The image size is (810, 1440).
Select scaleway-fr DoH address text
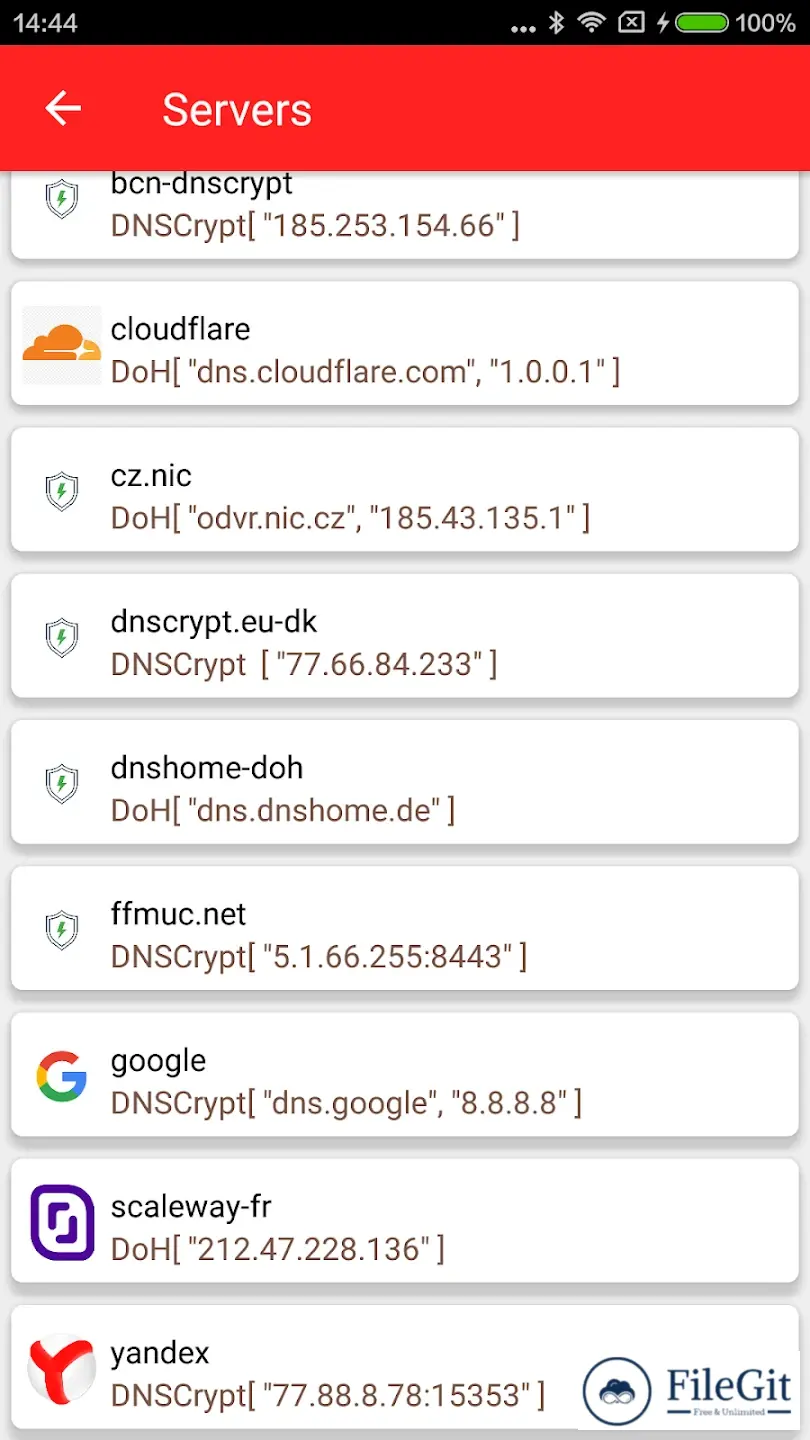[x=278, y=1249]
